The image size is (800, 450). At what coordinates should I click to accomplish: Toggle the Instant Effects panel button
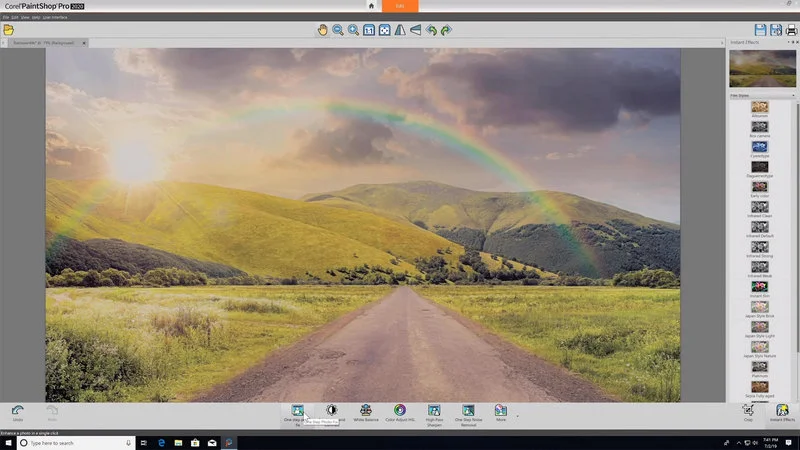(x=782, y=410)
